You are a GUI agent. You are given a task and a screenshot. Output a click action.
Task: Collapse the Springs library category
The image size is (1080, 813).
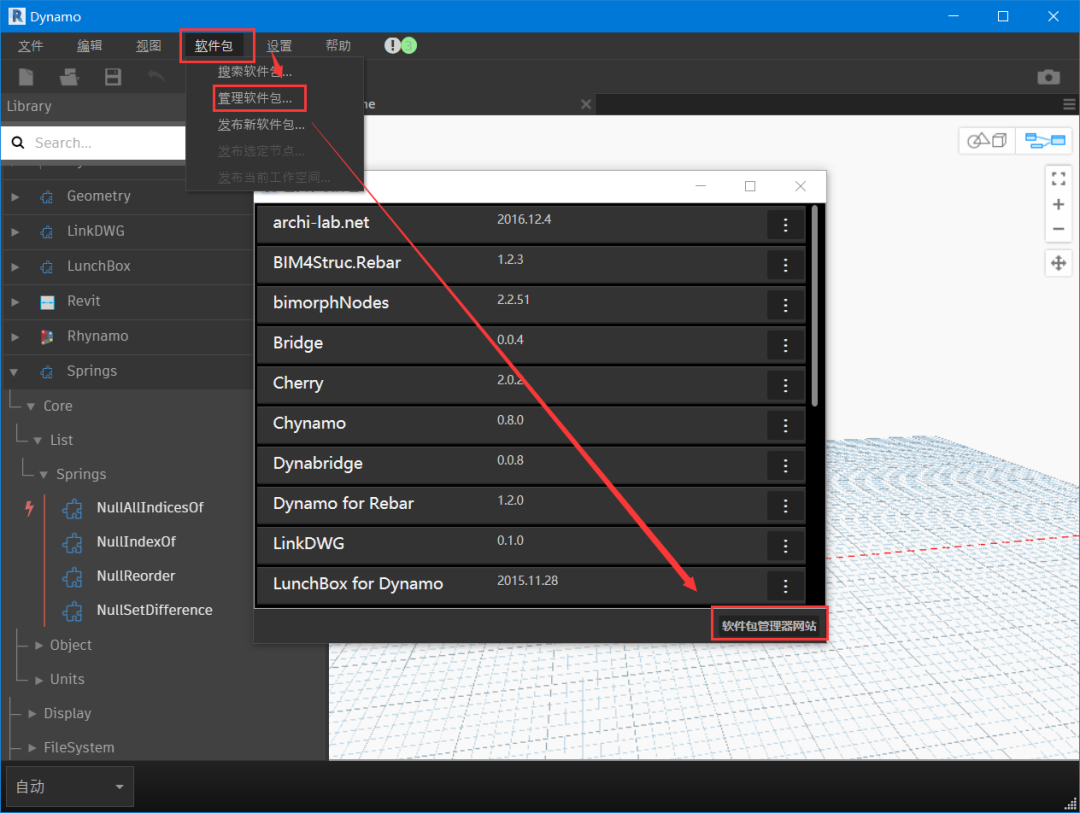click(15, 372)
